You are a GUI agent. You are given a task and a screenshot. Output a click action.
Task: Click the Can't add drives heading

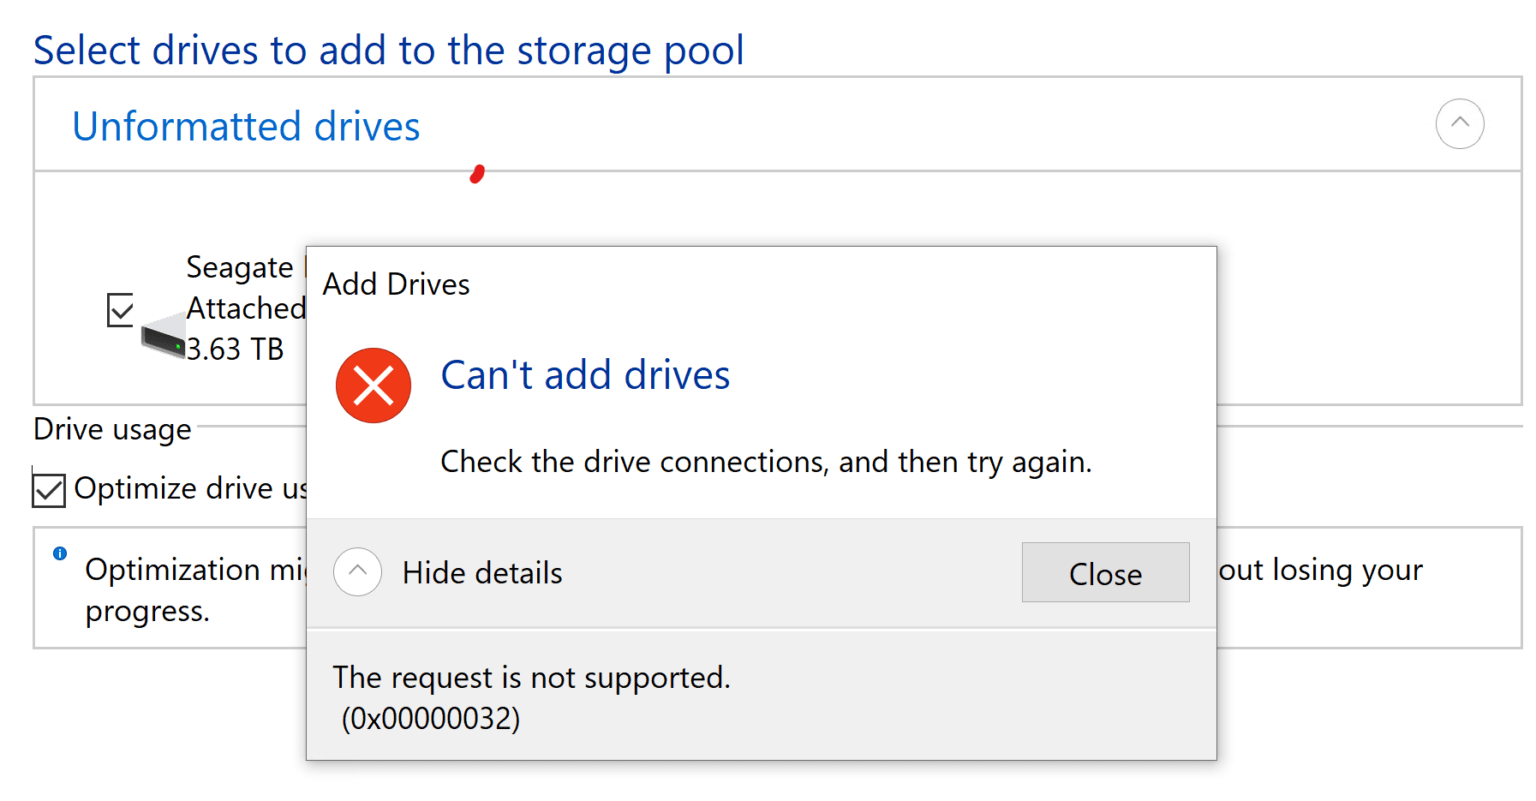pos(585,375)
